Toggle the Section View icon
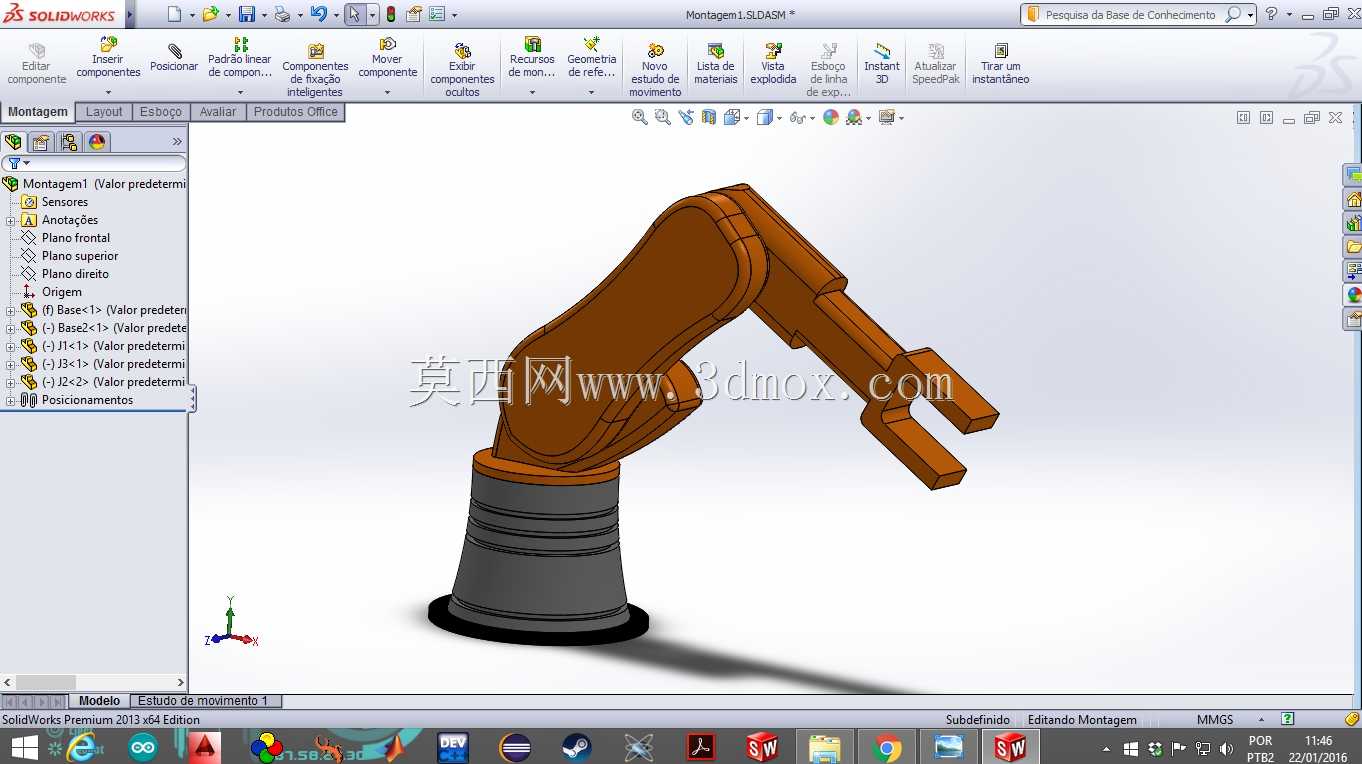Screen dimensions: 1362x764 coord(709,117)
